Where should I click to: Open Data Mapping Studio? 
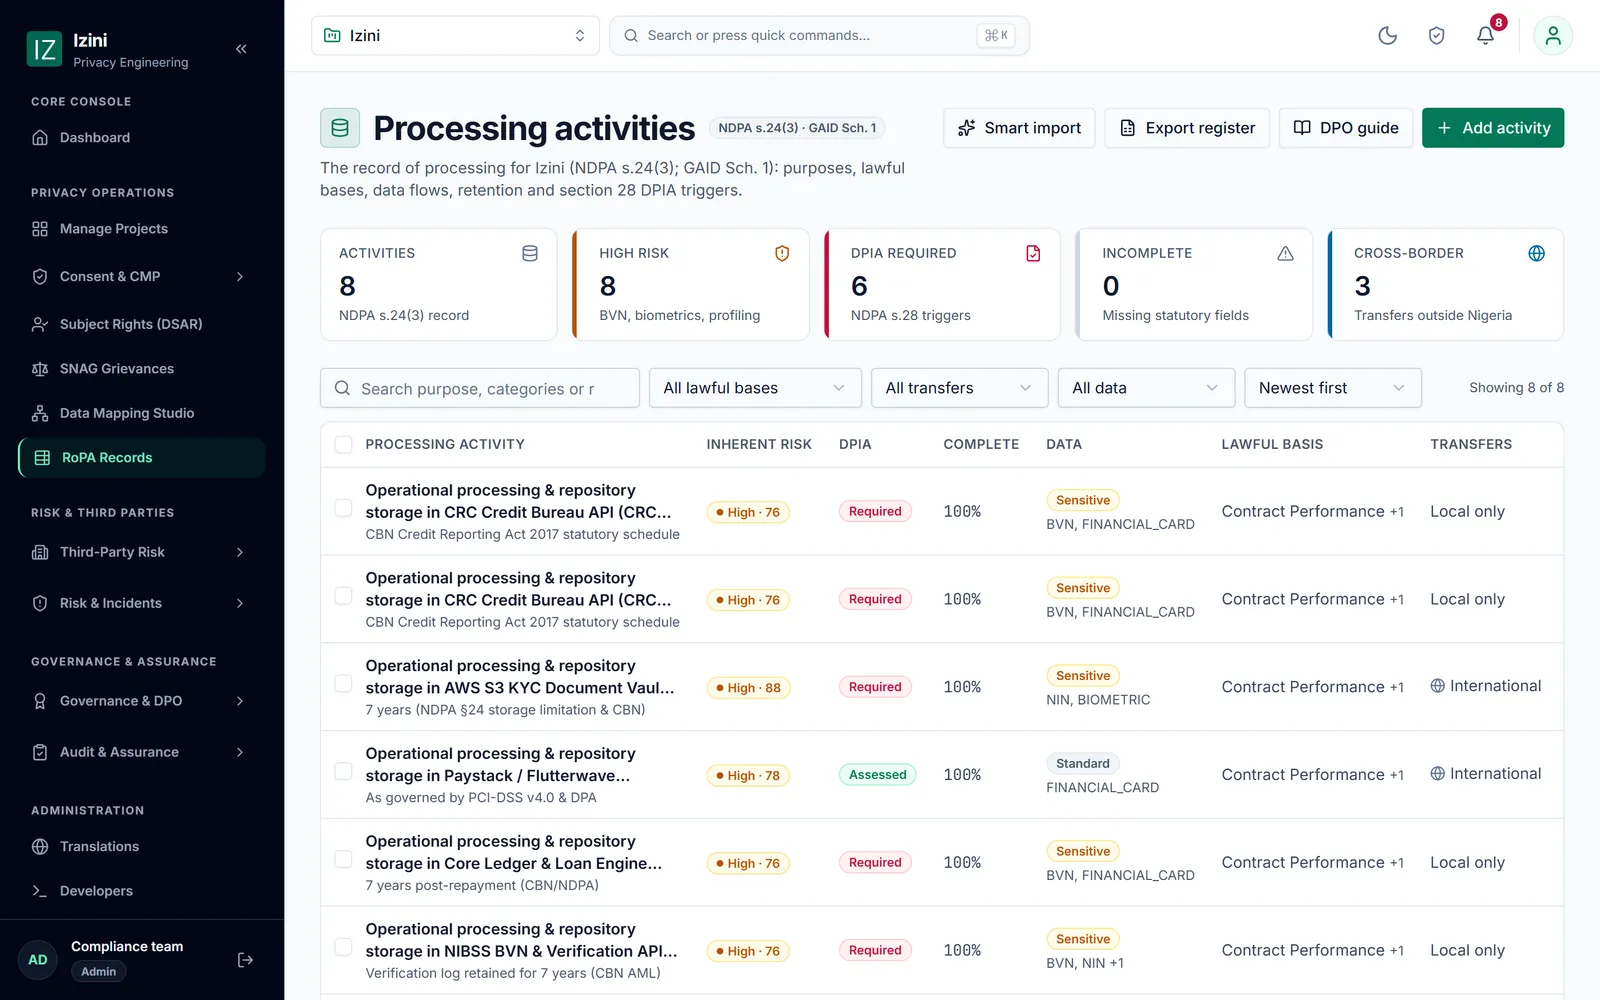(x=142, y=413)
